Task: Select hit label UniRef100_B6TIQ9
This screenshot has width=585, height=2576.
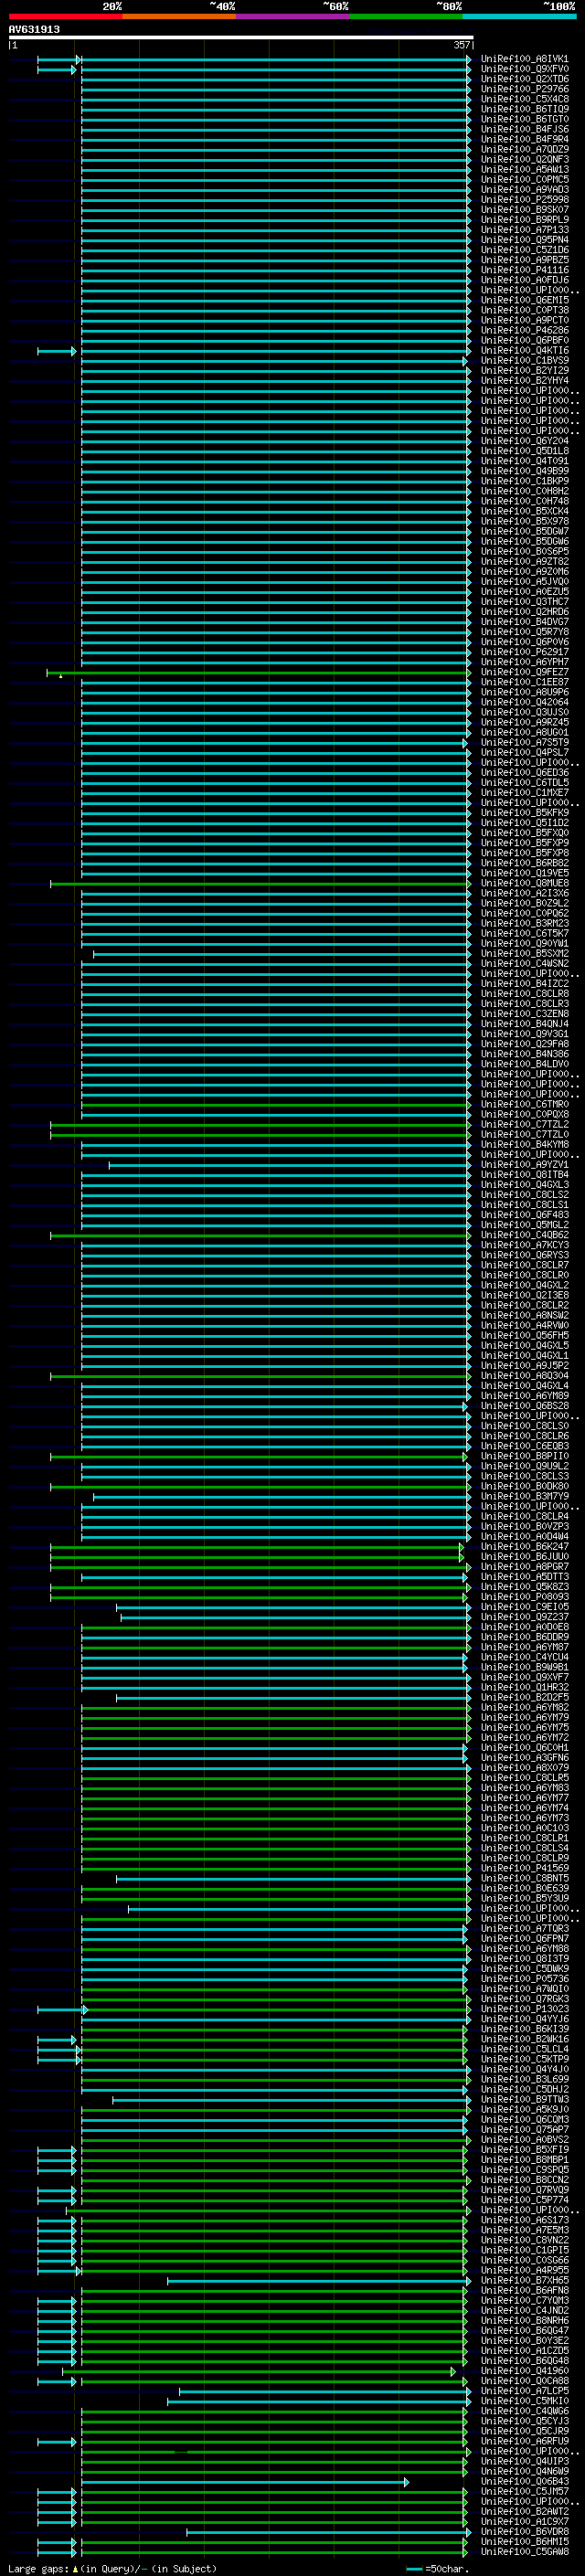Action: pos(525,109)
